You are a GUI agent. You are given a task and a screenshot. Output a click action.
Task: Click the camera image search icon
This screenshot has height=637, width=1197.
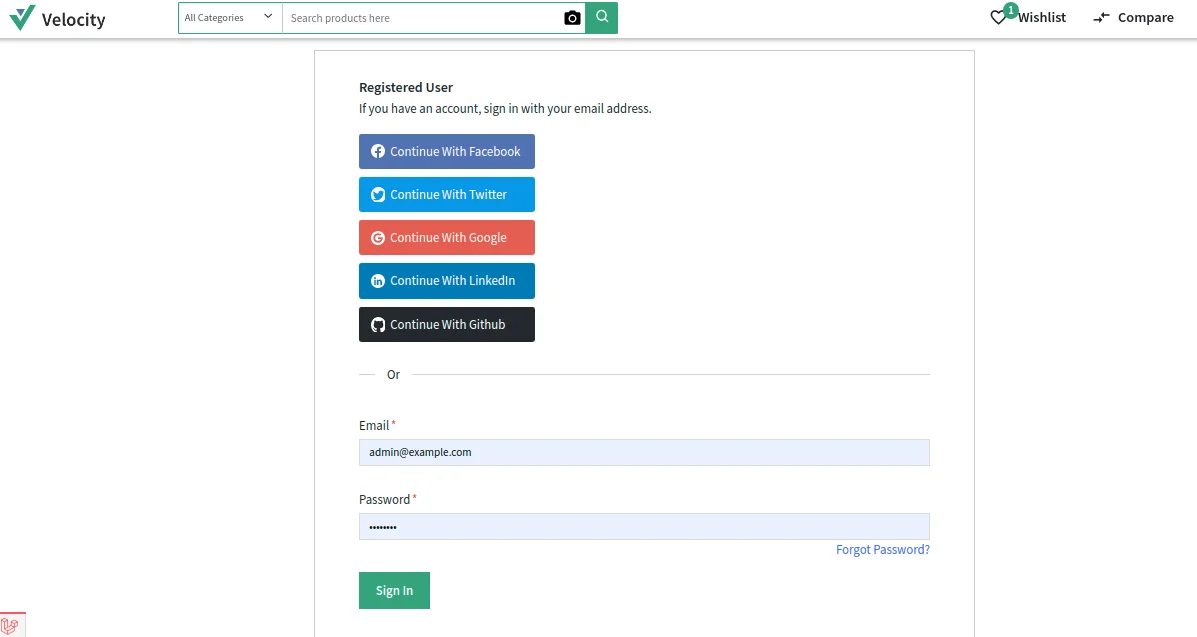coord(572,18)
